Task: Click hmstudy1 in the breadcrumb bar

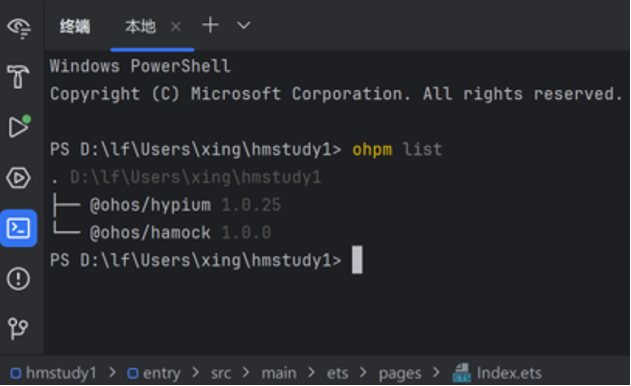Action: coord(61,373)
